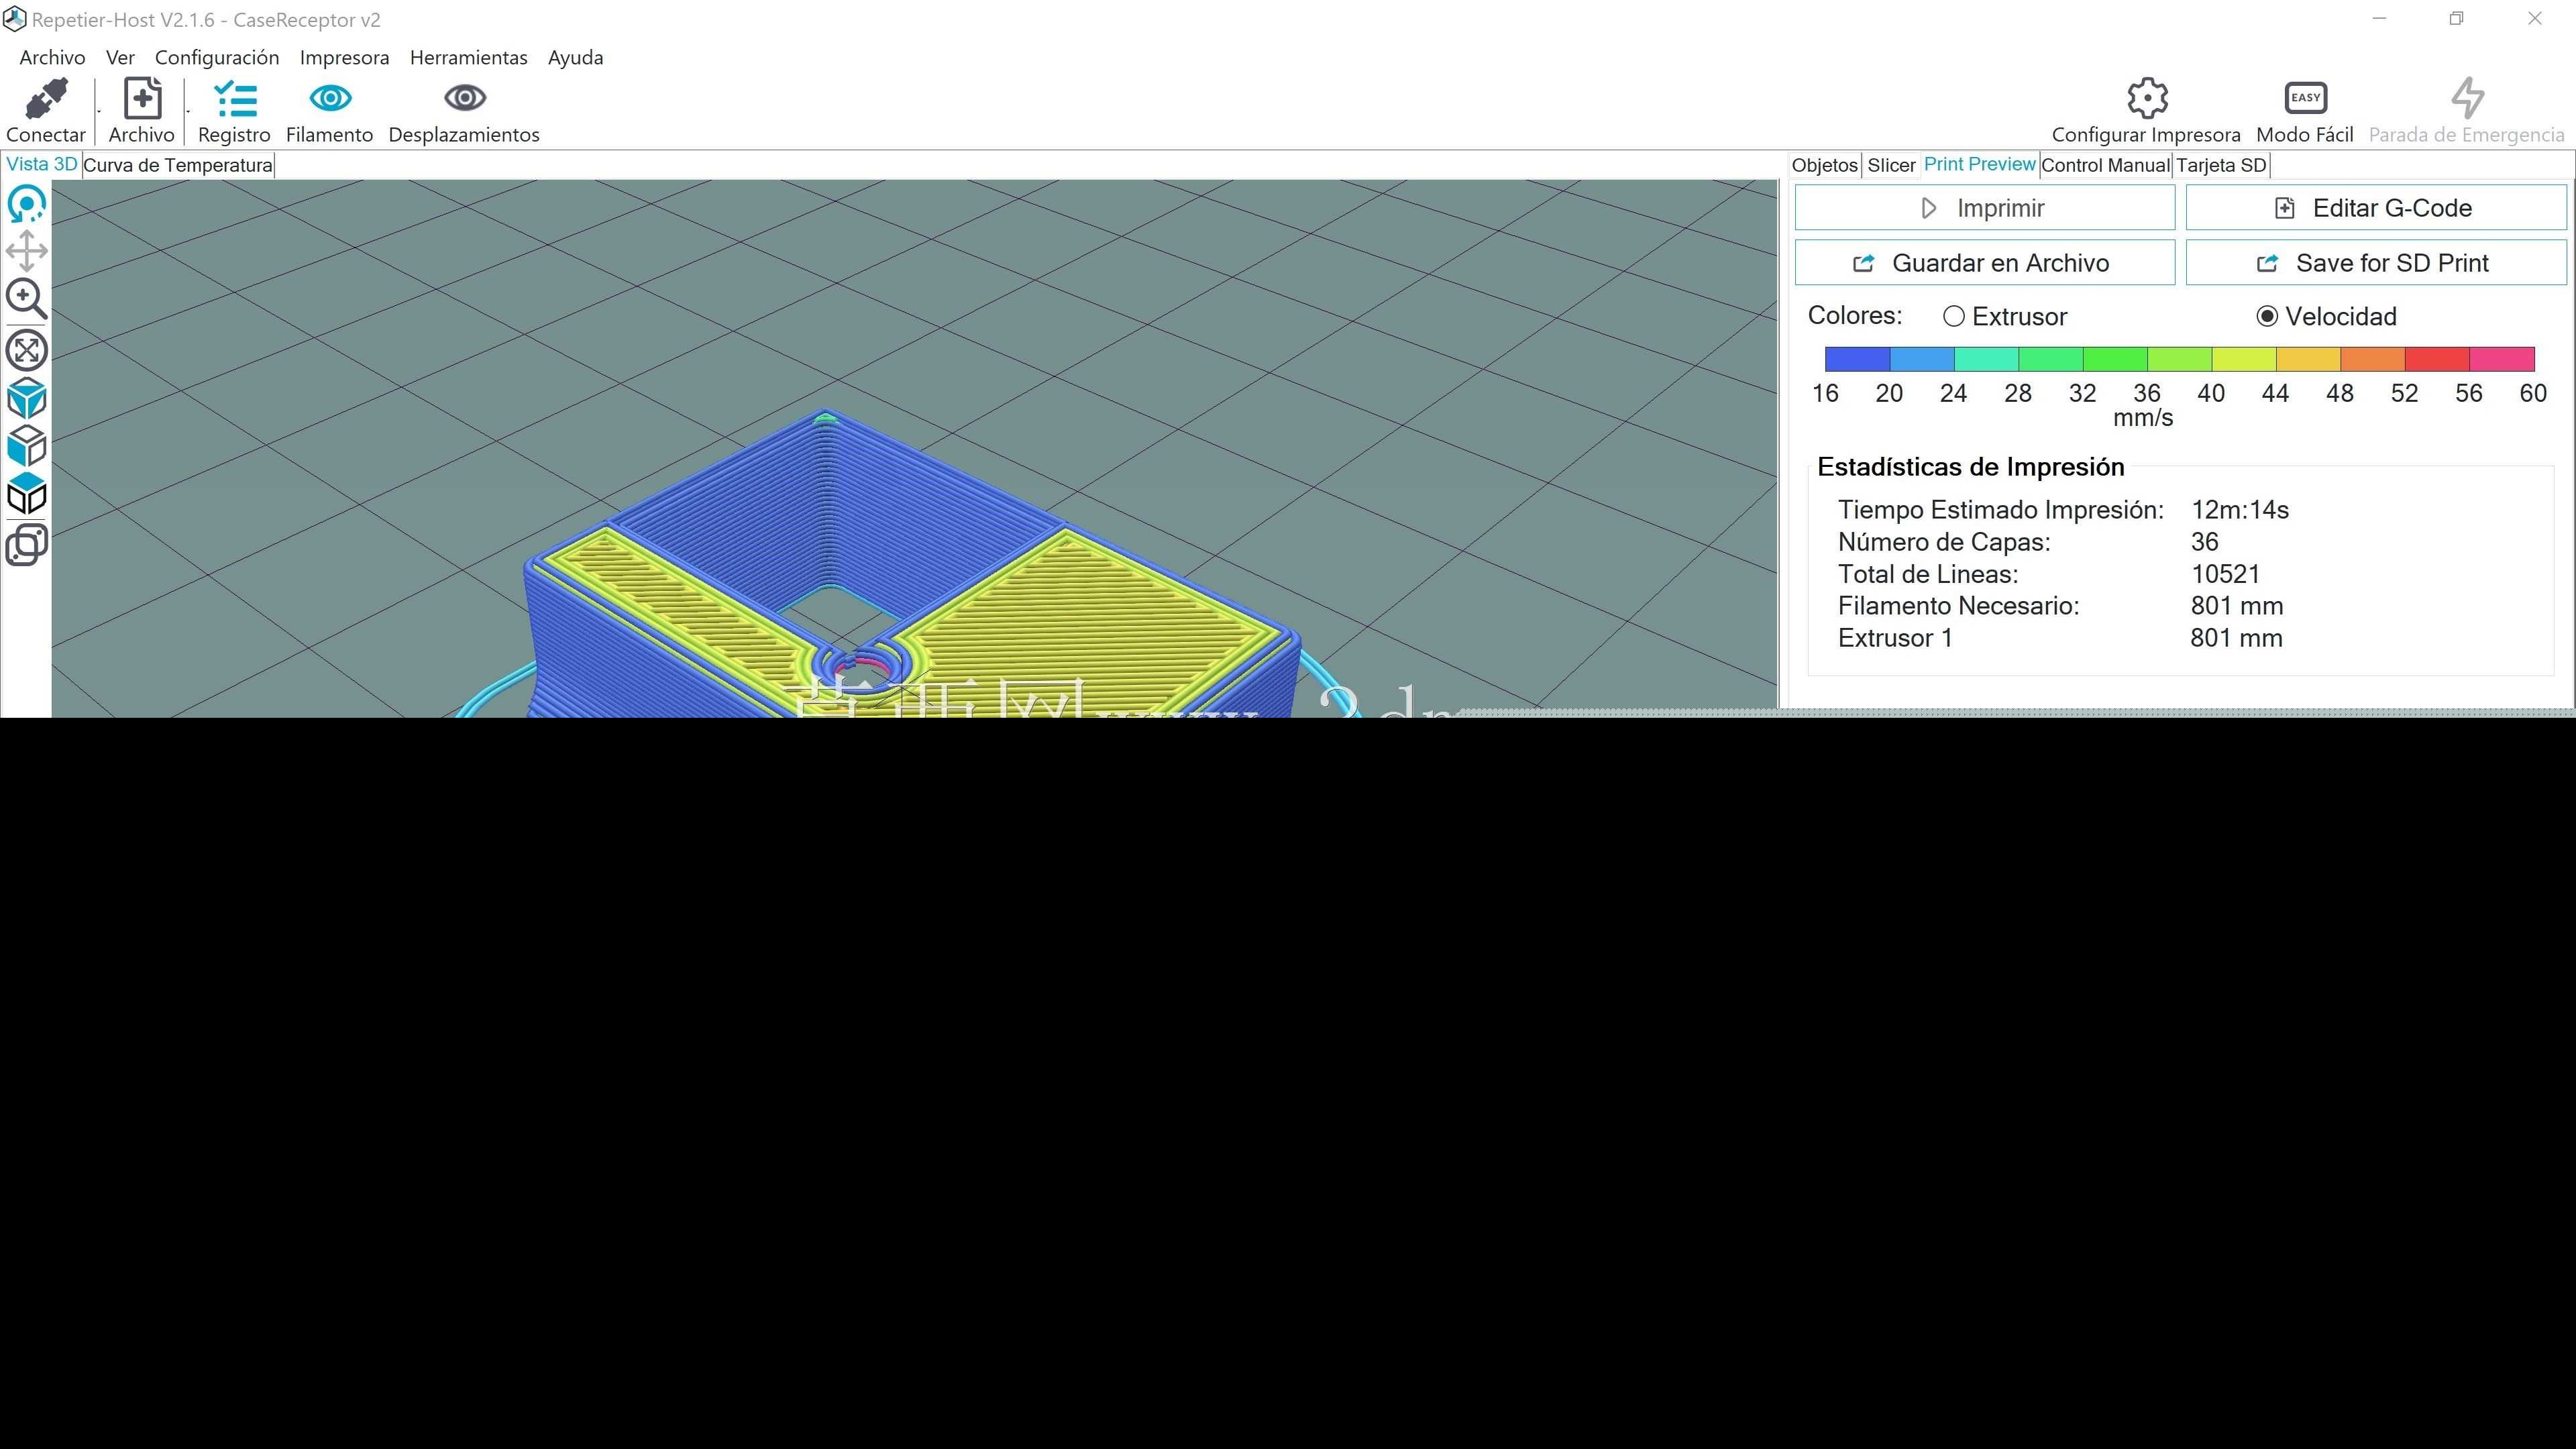The height and width of the screenshot is (1449, 2576).
Task: Open the Archivo menu
Action: pyautogui.click(x=52, y=58)
